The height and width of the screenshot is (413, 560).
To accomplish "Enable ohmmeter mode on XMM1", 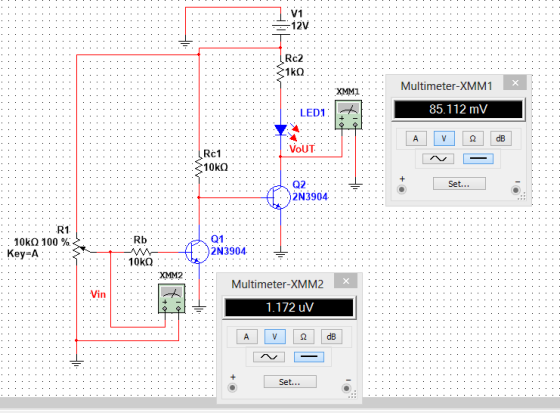I will 472,139.
